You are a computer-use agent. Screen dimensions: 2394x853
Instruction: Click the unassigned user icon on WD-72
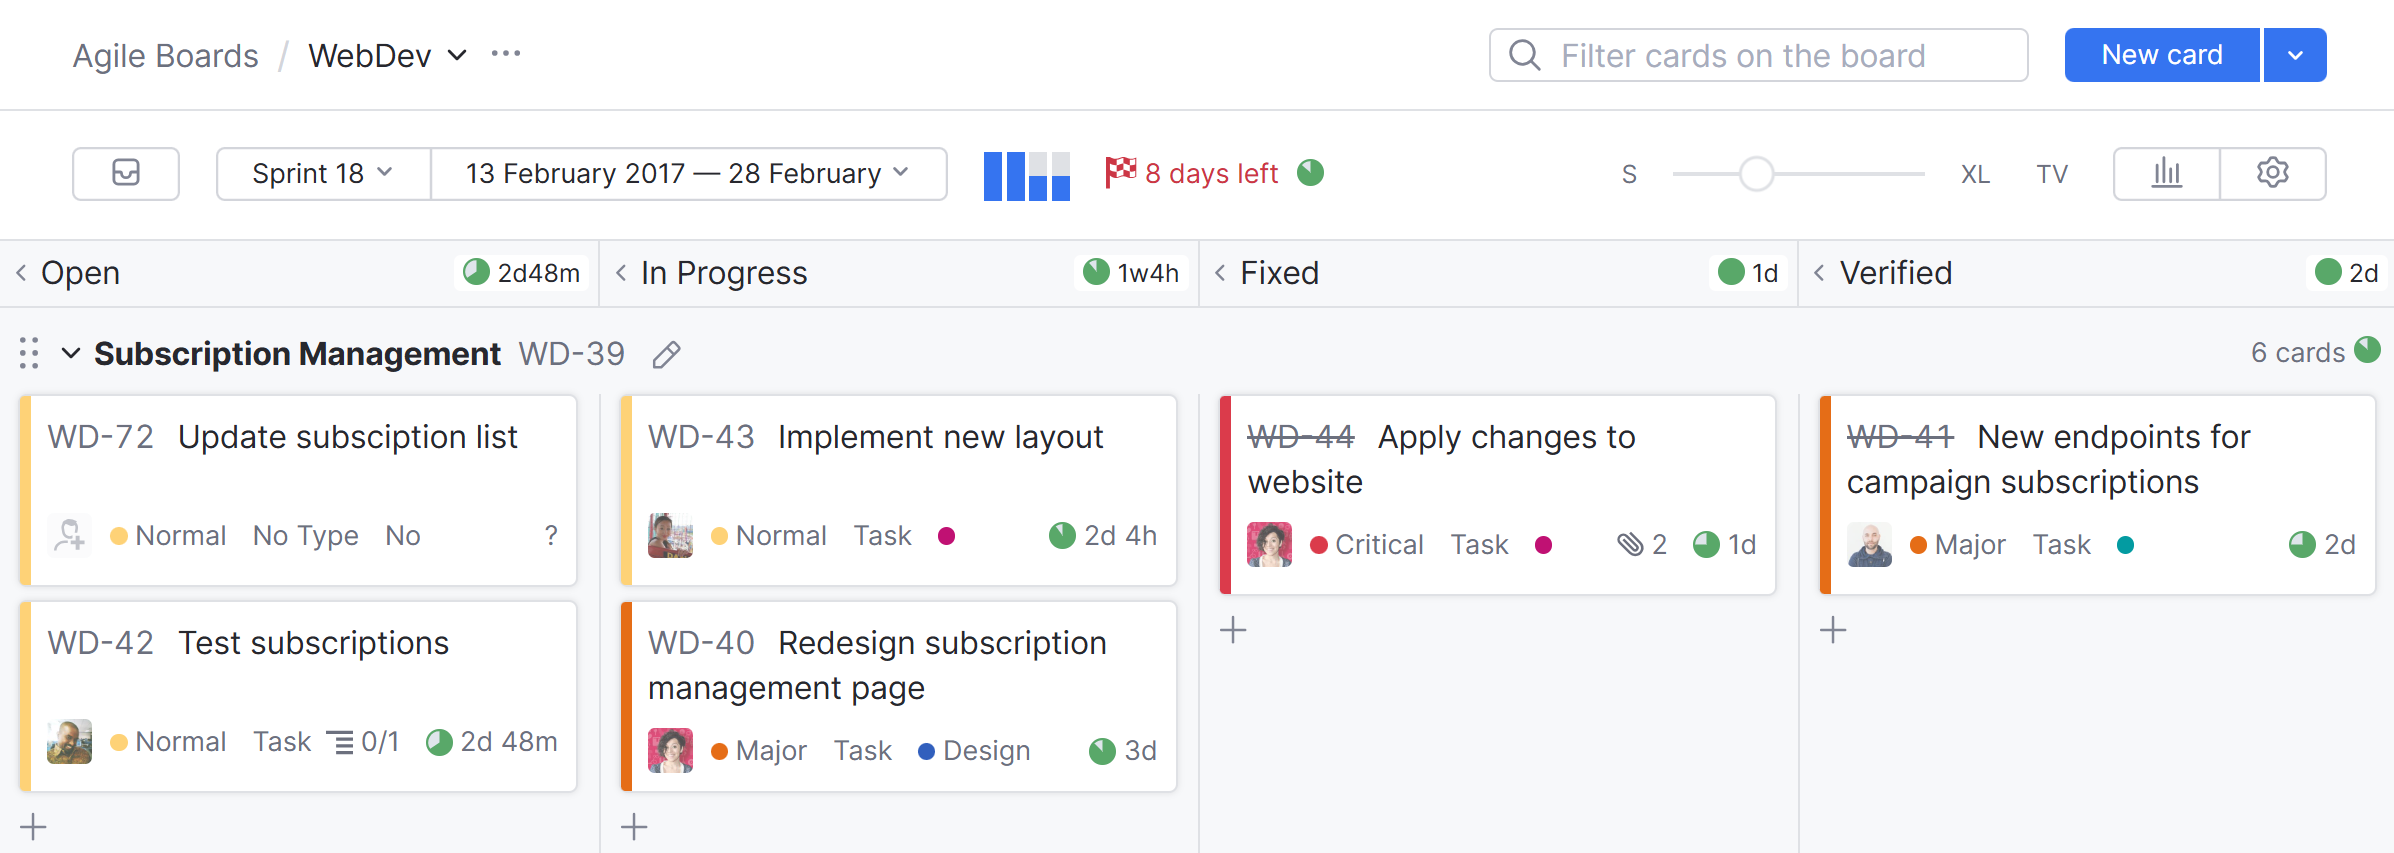70,536
